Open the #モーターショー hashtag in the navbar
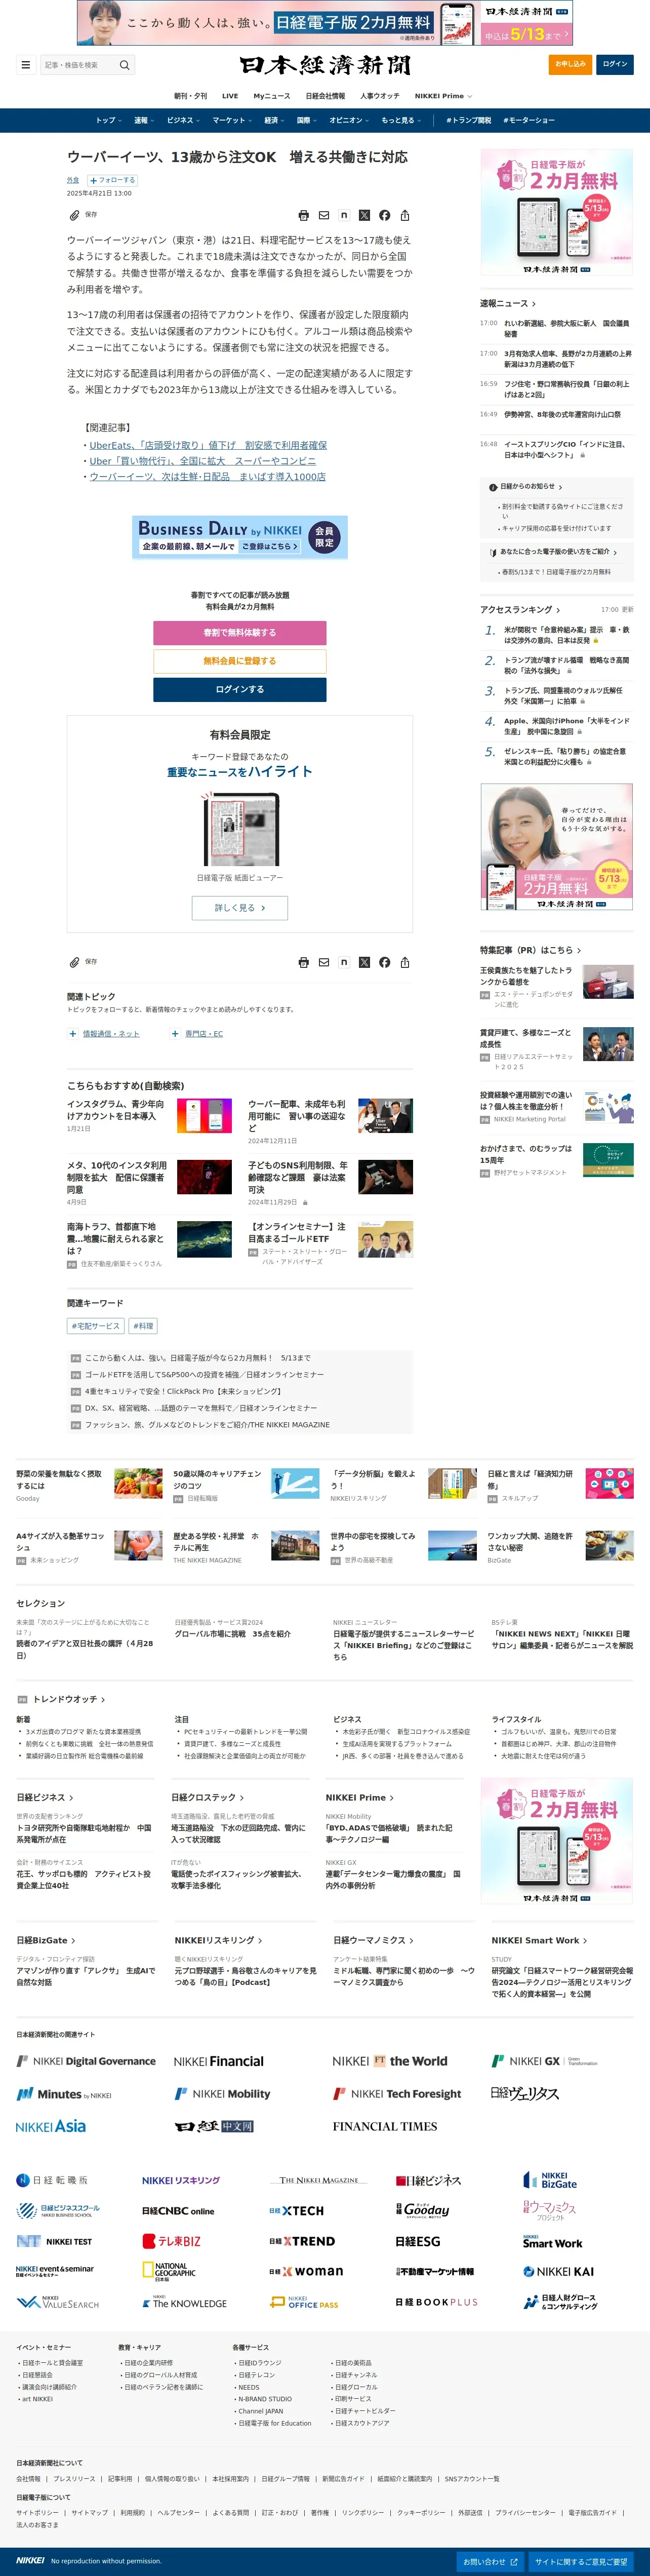This screenshot has width=650, height=2576. point(528,120)
